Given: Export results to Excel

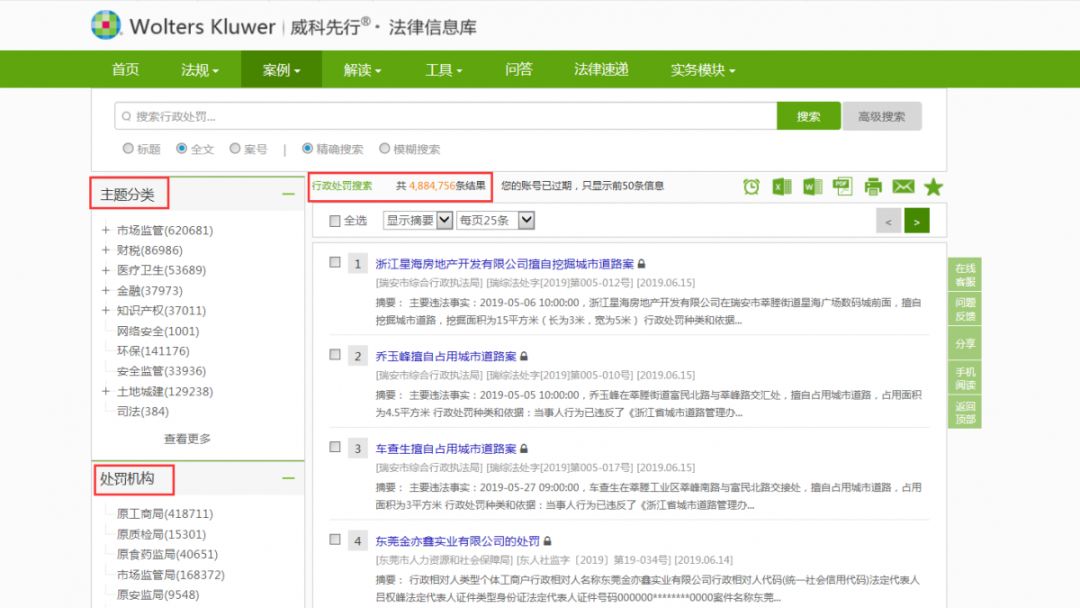Looking at the screenshot, I should click(x=781, y=186).
